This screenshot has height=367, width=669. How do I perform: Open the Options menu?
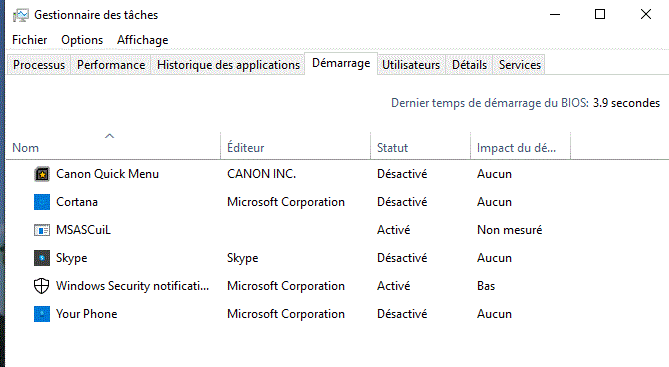pyautogui.click(x=82, y=40)
